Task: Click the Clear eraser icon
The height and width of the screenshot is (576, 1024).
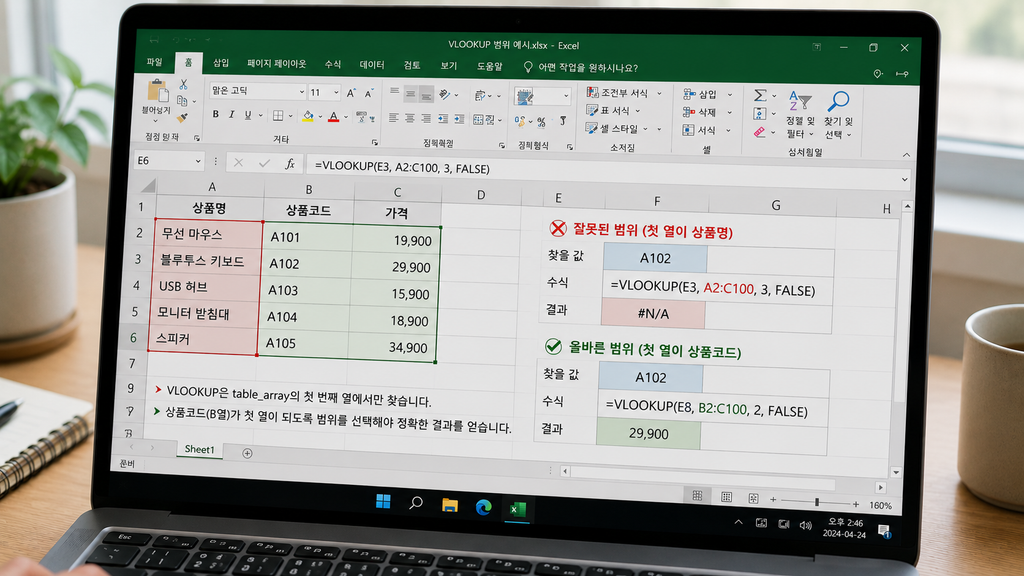Action: click(x=759, y=132)
